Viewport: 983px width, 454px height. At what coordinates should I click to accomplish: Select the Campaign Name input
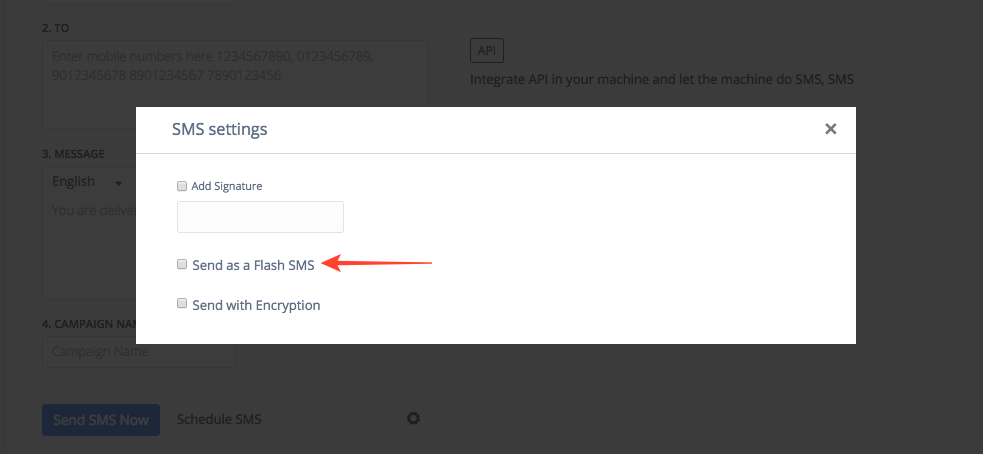(139, 352)
